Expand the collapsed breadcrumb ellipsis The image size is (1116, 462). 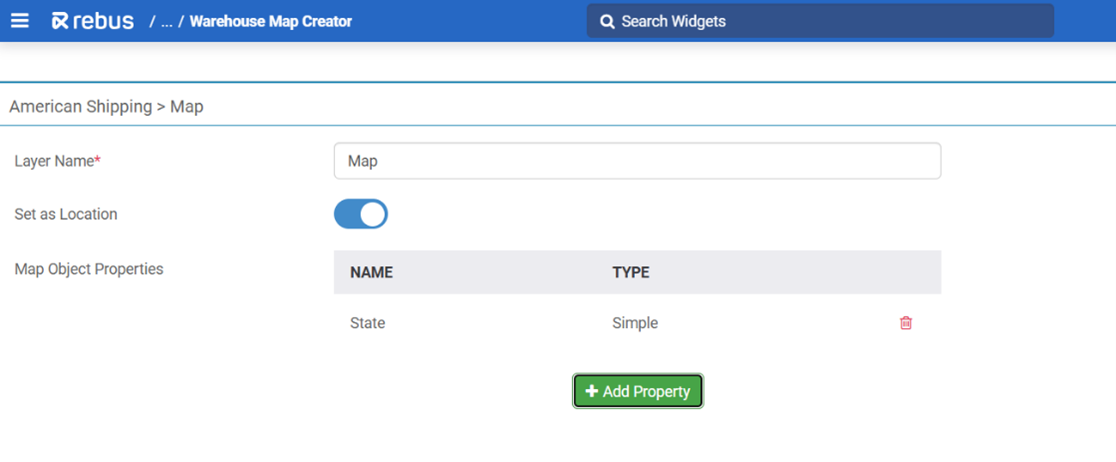166,21
